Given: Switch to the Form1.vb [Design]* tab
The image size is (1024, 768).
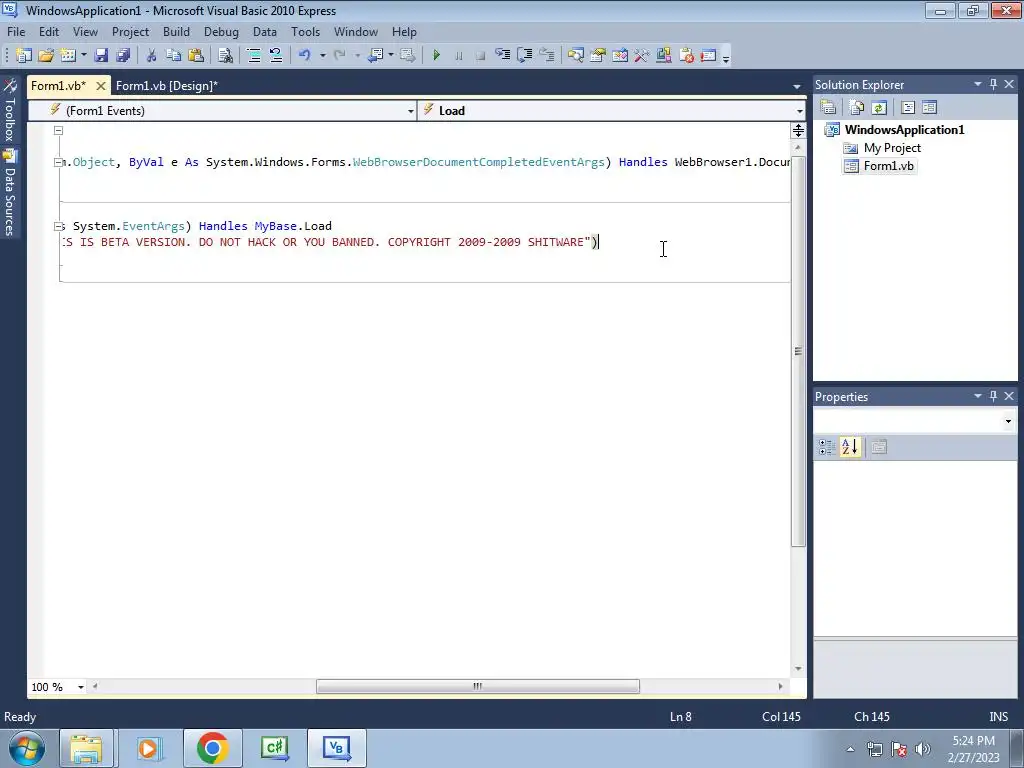Looking at the screenshot, I should click(x=167, y=86).
